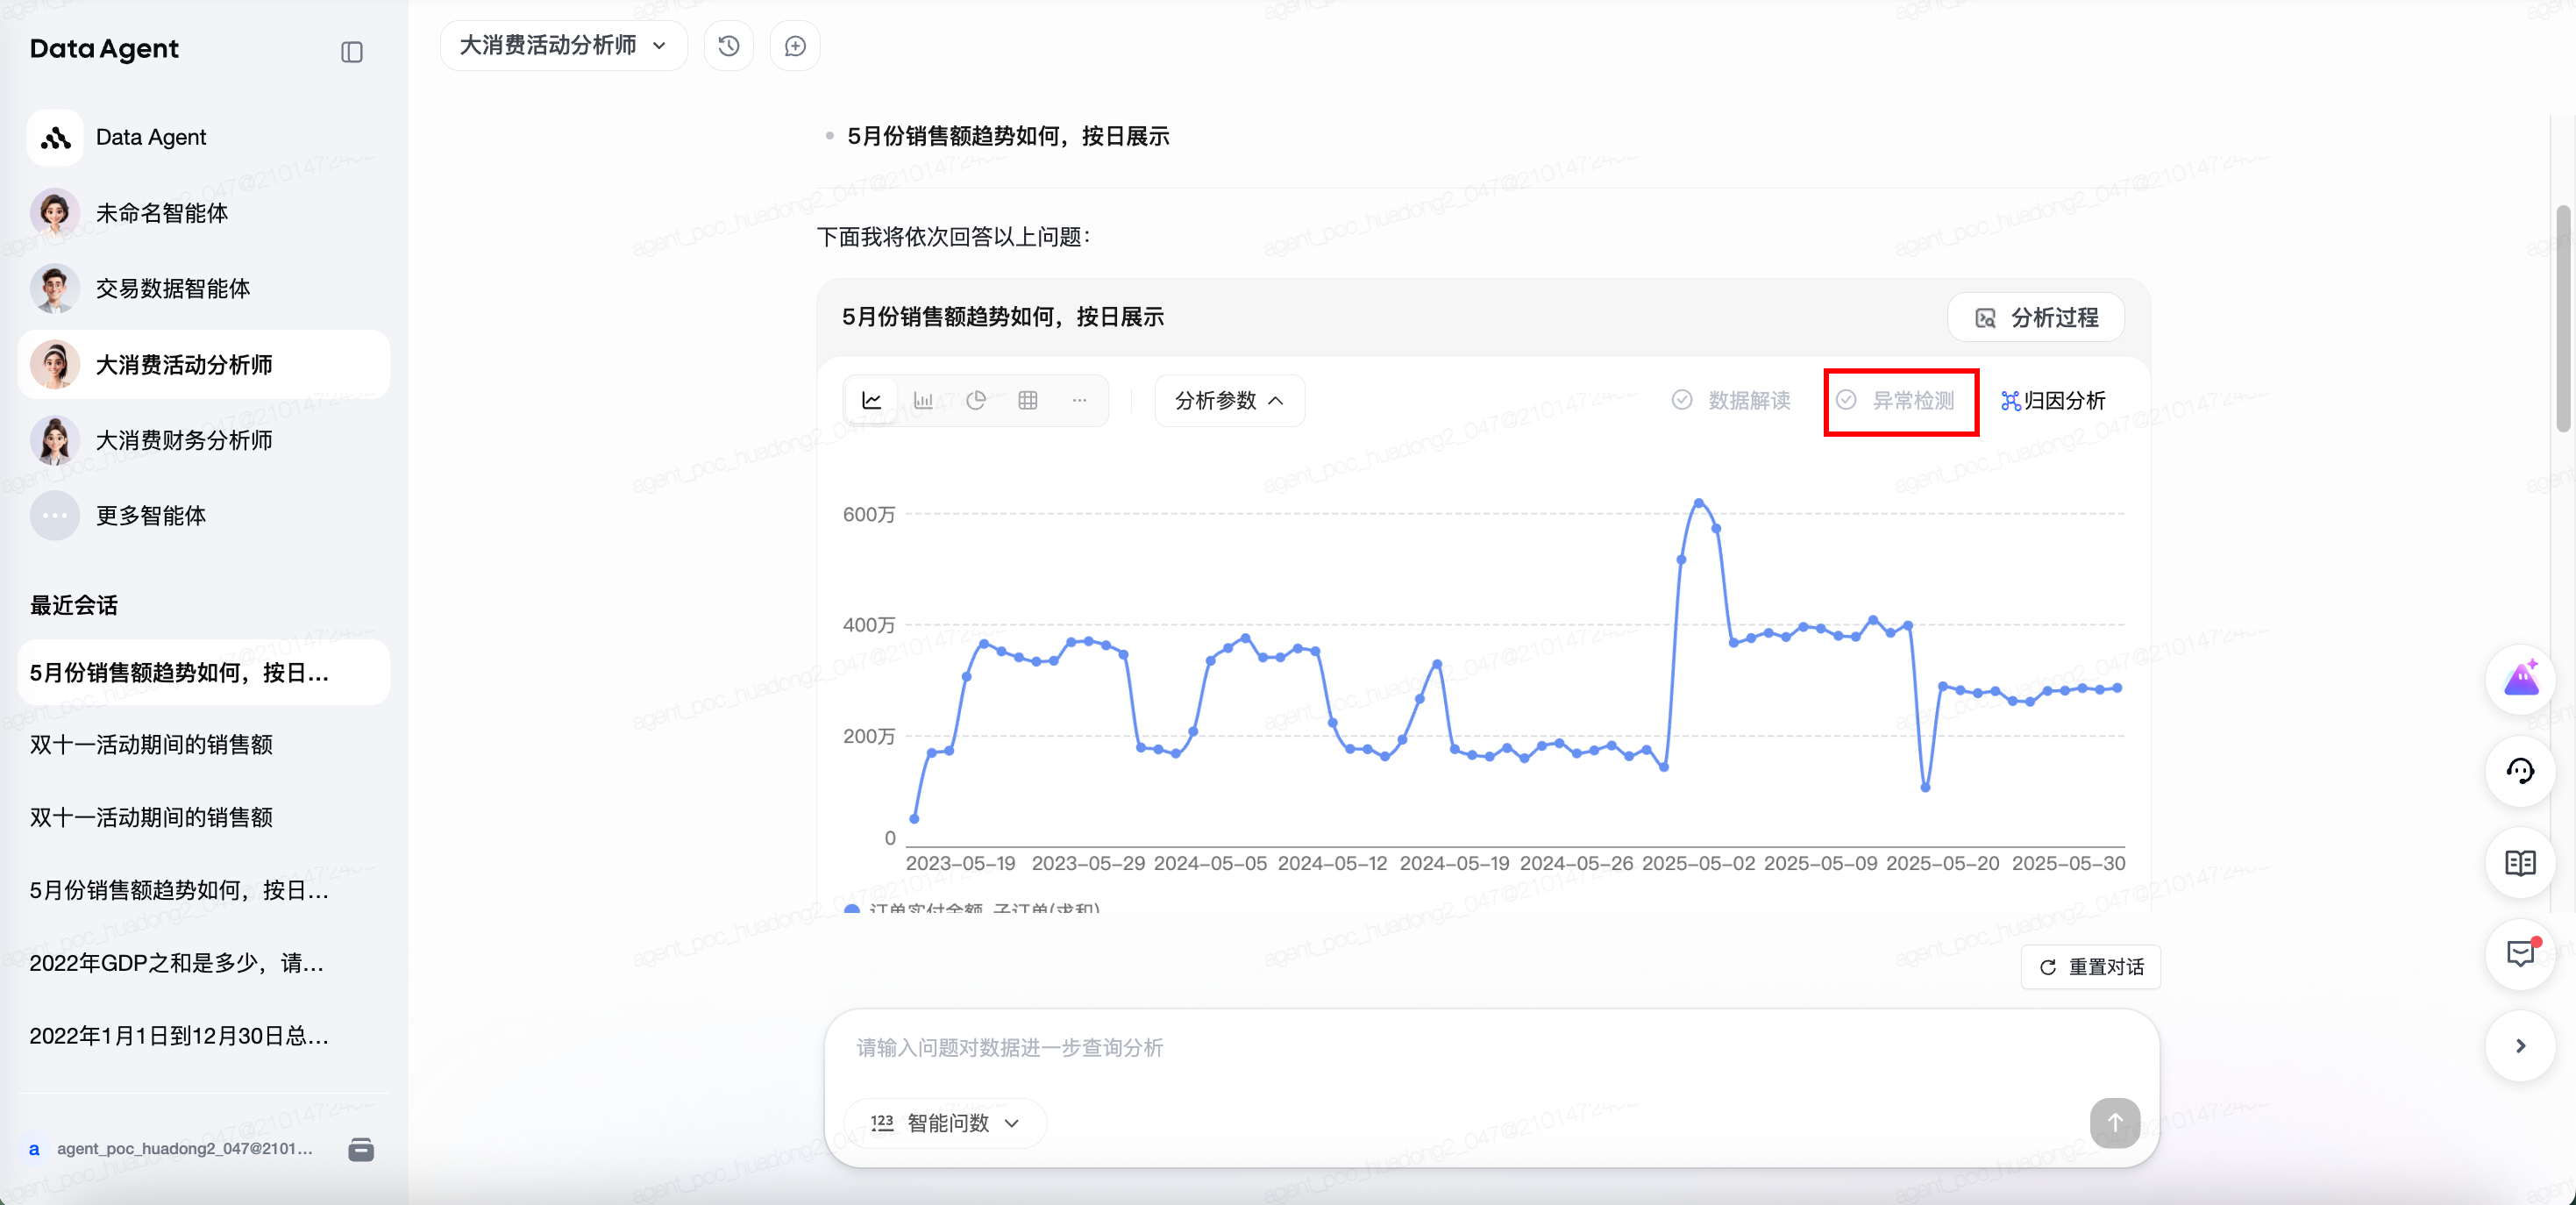Image resolution: width=2576 pixels, height=1205 pixels.
Task: Click 重置对话 button
Action: coord(2090,966)
